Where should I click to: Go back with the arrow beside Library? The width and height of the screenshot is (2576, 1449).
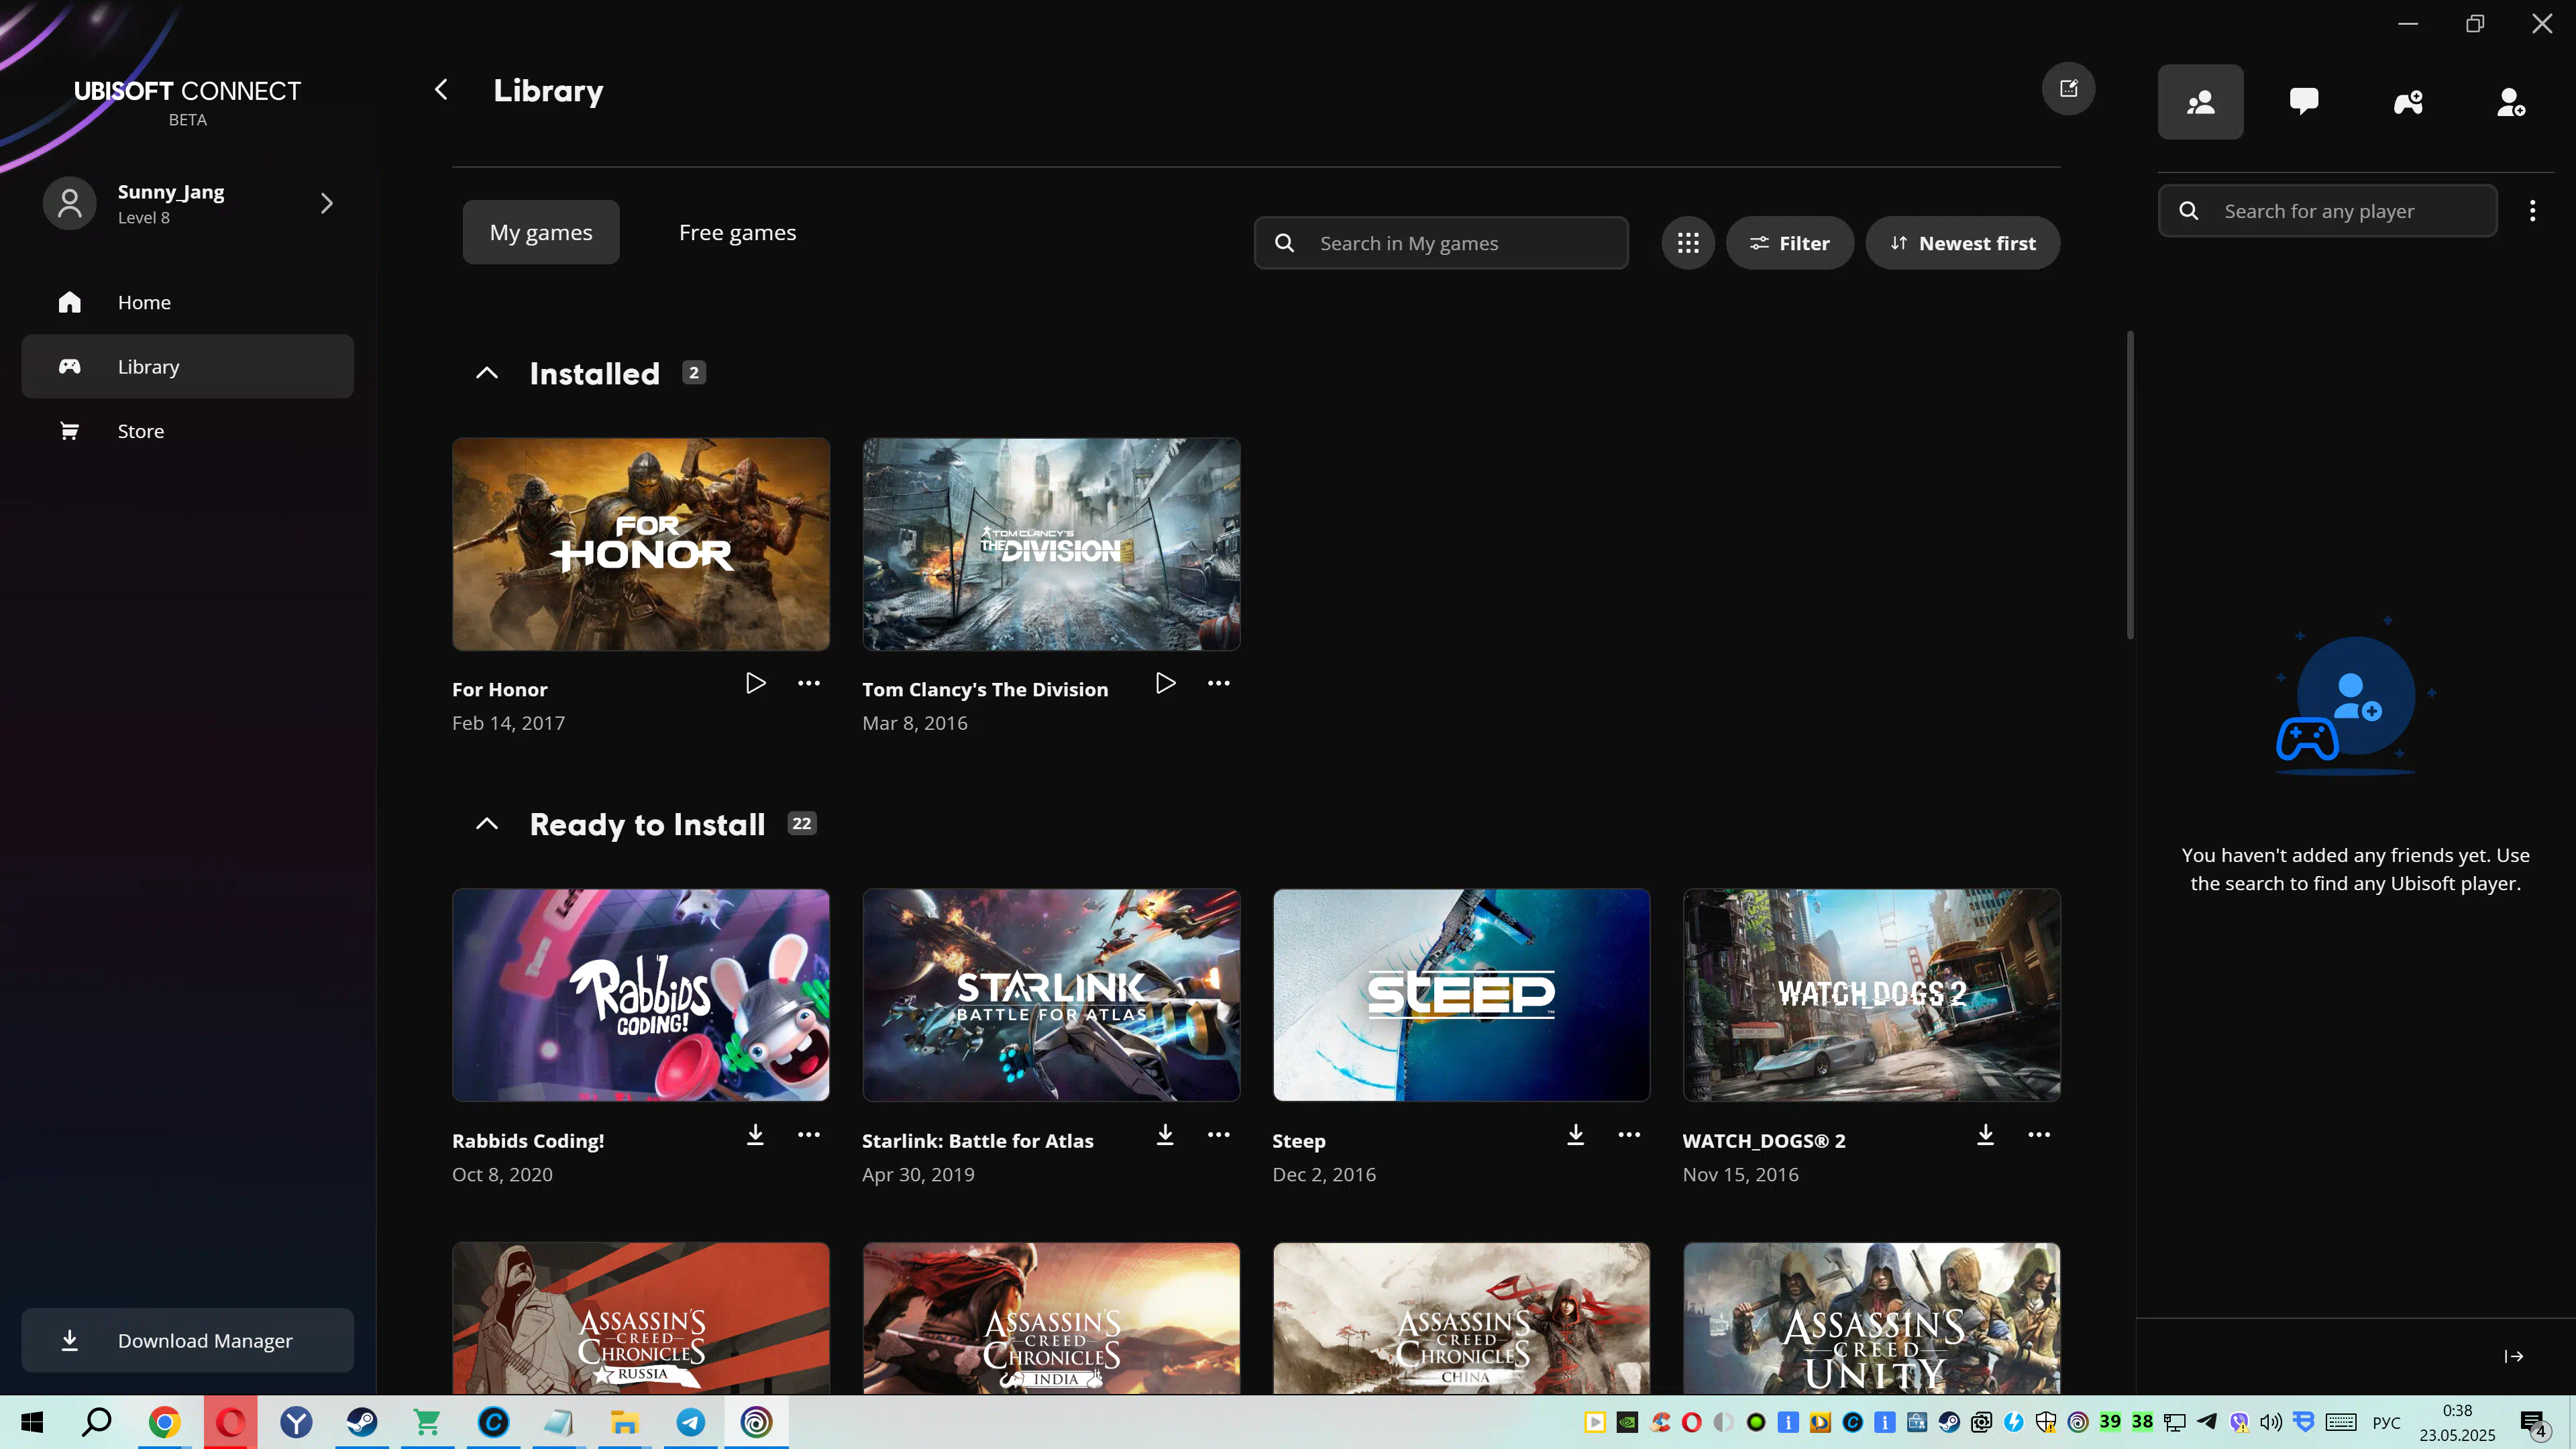click(441, 90)
